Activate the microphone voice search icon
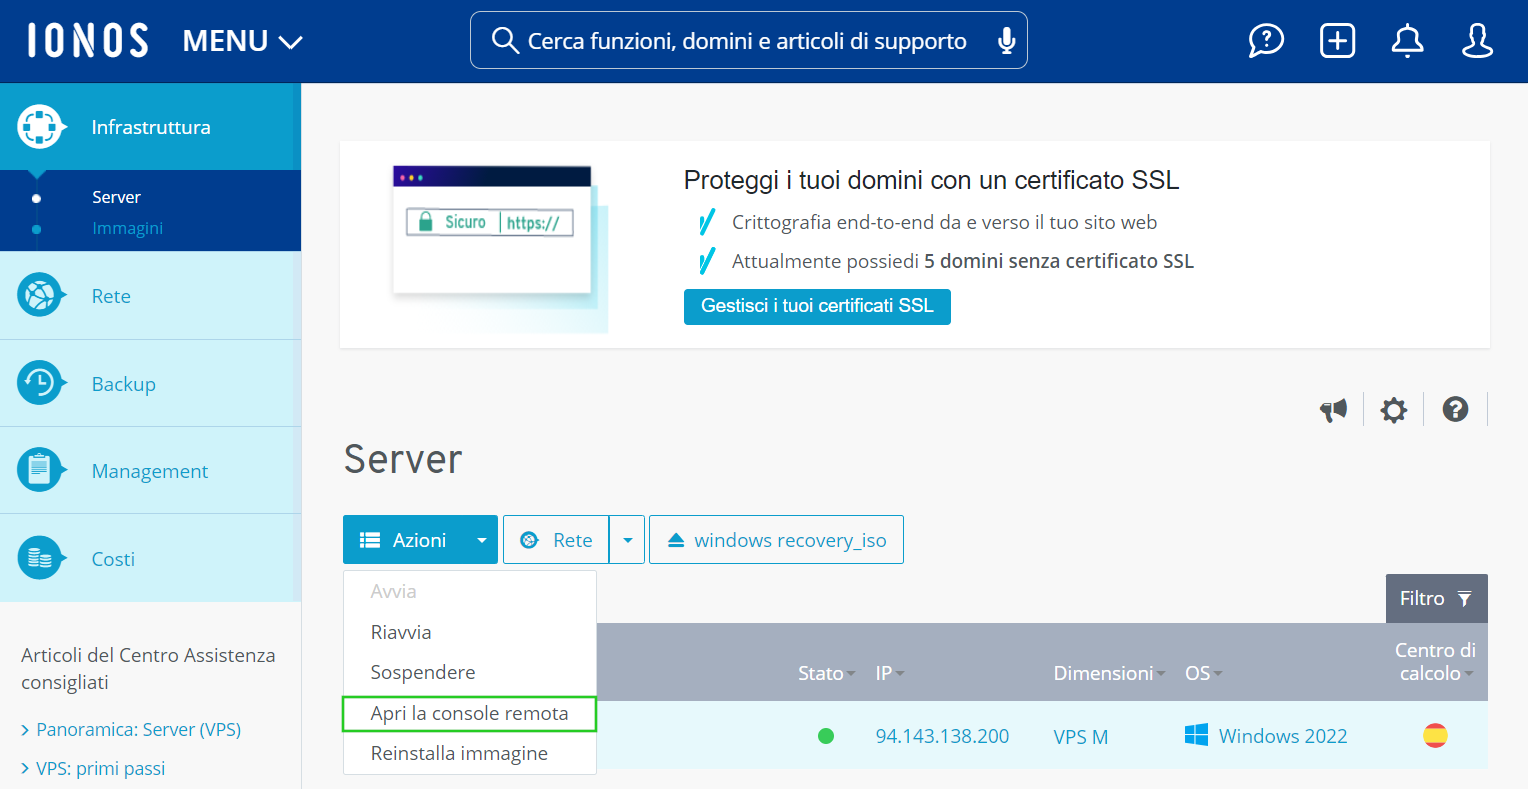 (x=1007, y=40)
